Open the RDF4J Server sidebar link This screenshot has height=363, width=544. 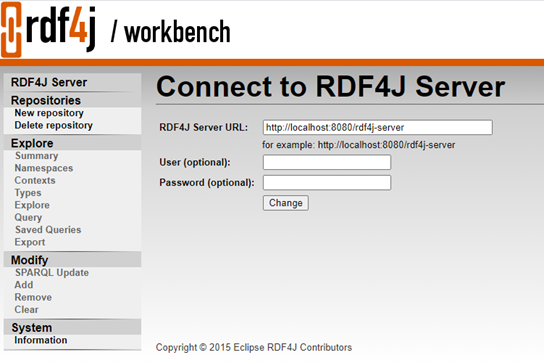49,83
